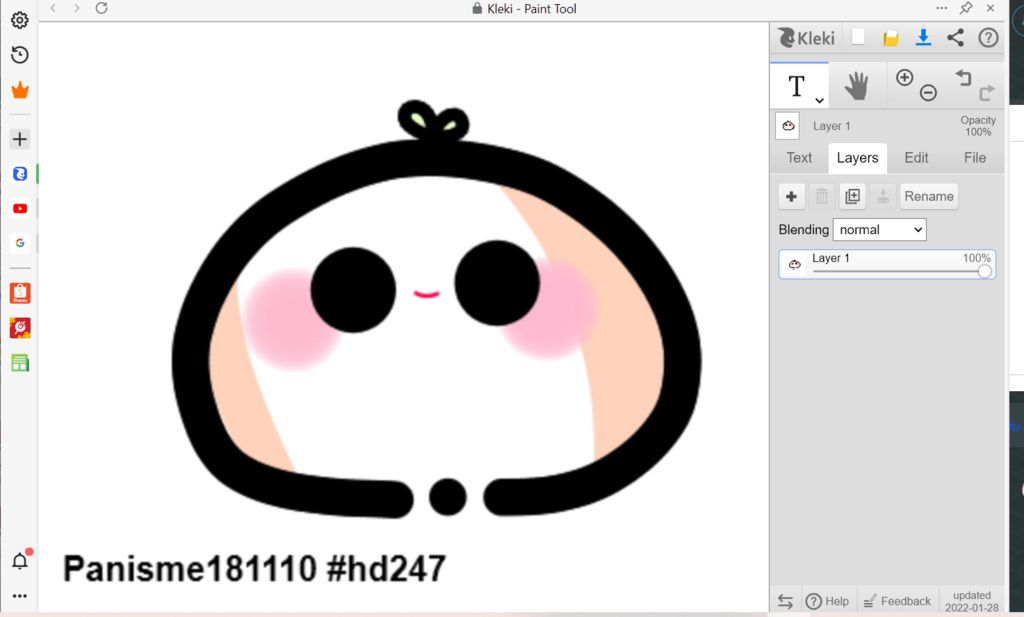Open the YouTube sidebar shortcut
This screenshot has width=1024, height=617.
[20, 208]
